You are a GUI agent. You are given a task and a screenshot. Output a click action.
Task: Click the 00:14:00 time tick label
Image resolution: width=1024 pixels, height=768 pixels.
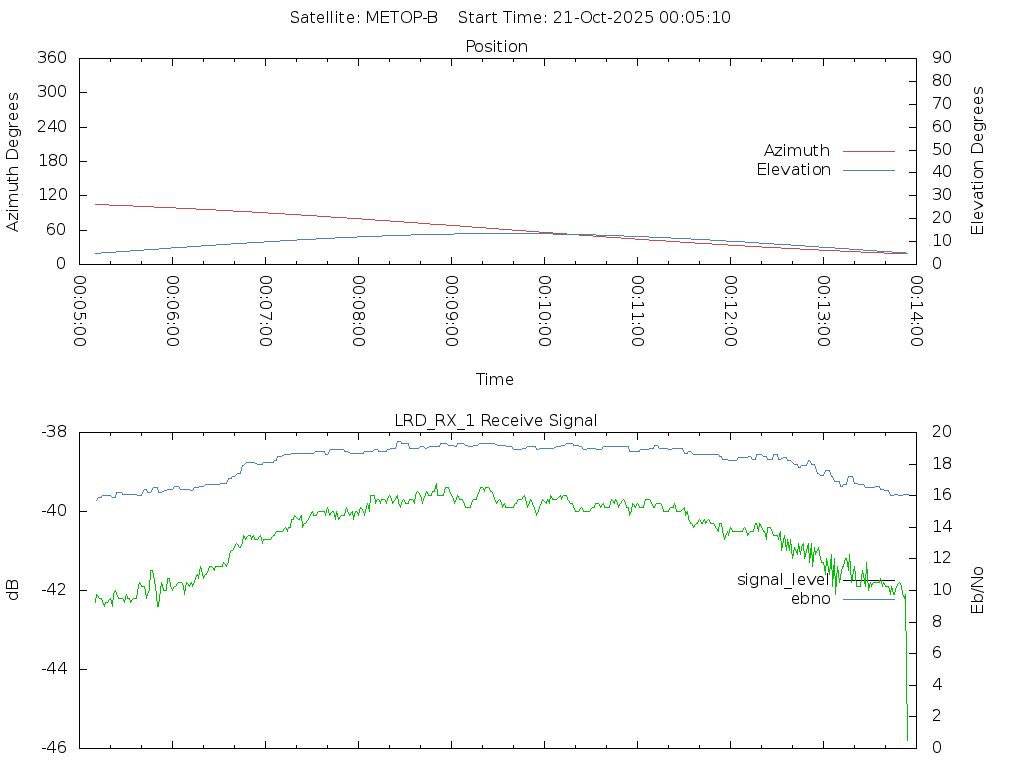[x=915, y=311]
